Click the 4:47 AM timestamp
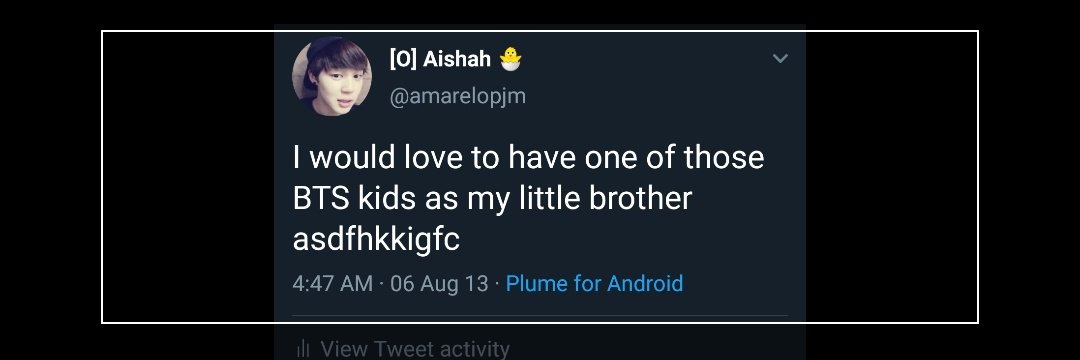Viewport: 1080px width, 360px height. [333, 284]
